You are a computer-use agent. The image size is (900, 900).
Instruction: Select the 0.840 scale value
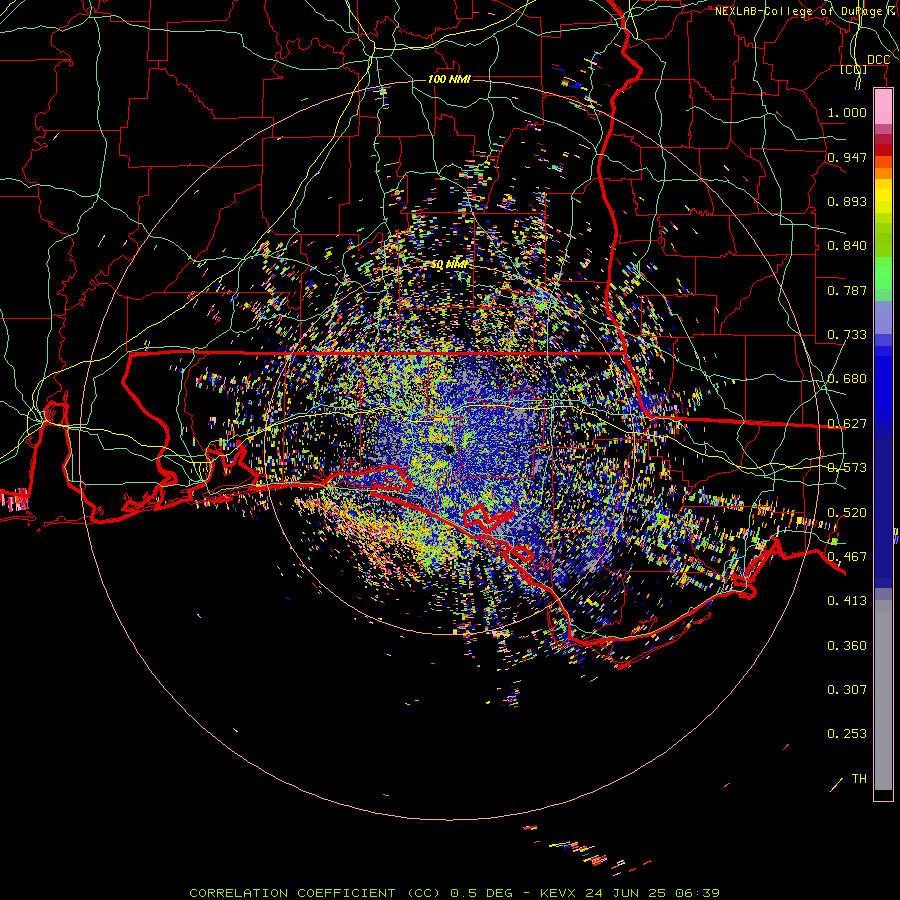(847, 246)
